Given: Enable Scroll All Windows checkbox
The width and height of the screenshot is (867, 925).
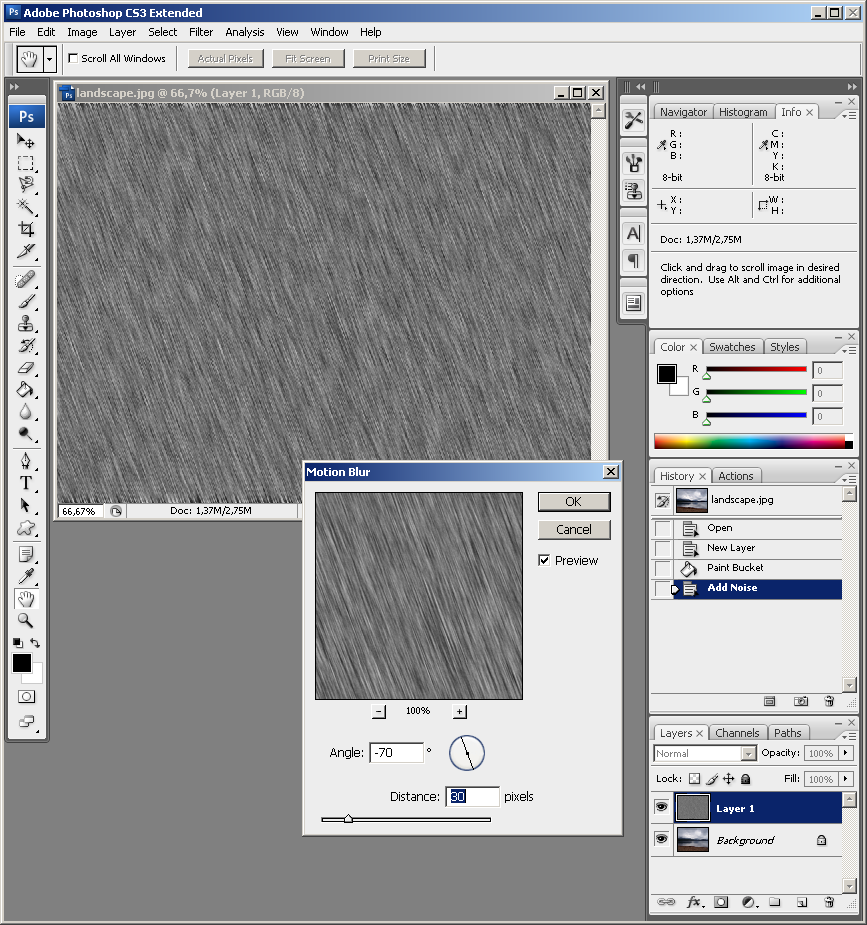Looking at the screenshot, I should tap(73, 59).
